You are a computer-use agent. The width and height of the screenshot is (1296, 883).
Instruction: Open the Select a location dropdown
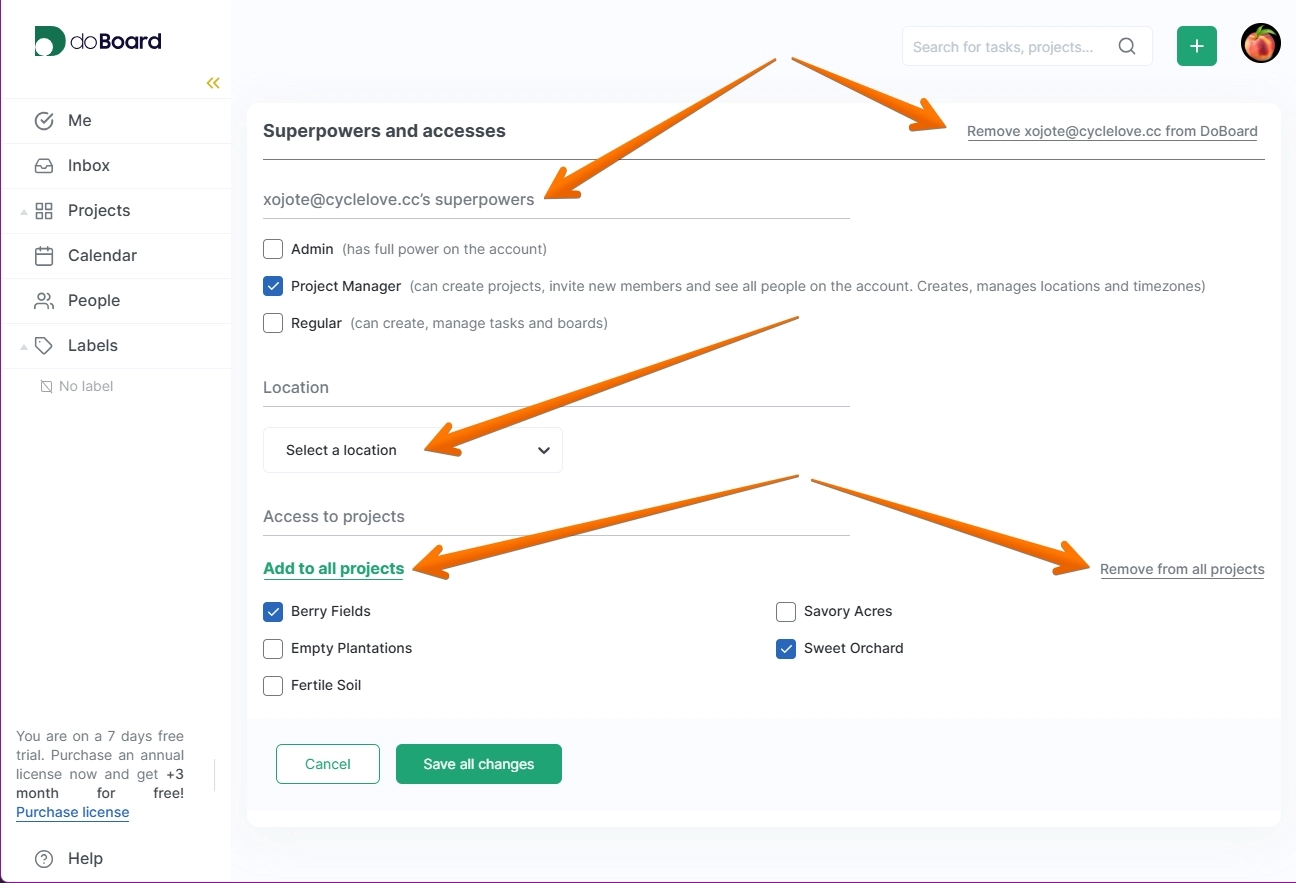(x=413, y=450)
